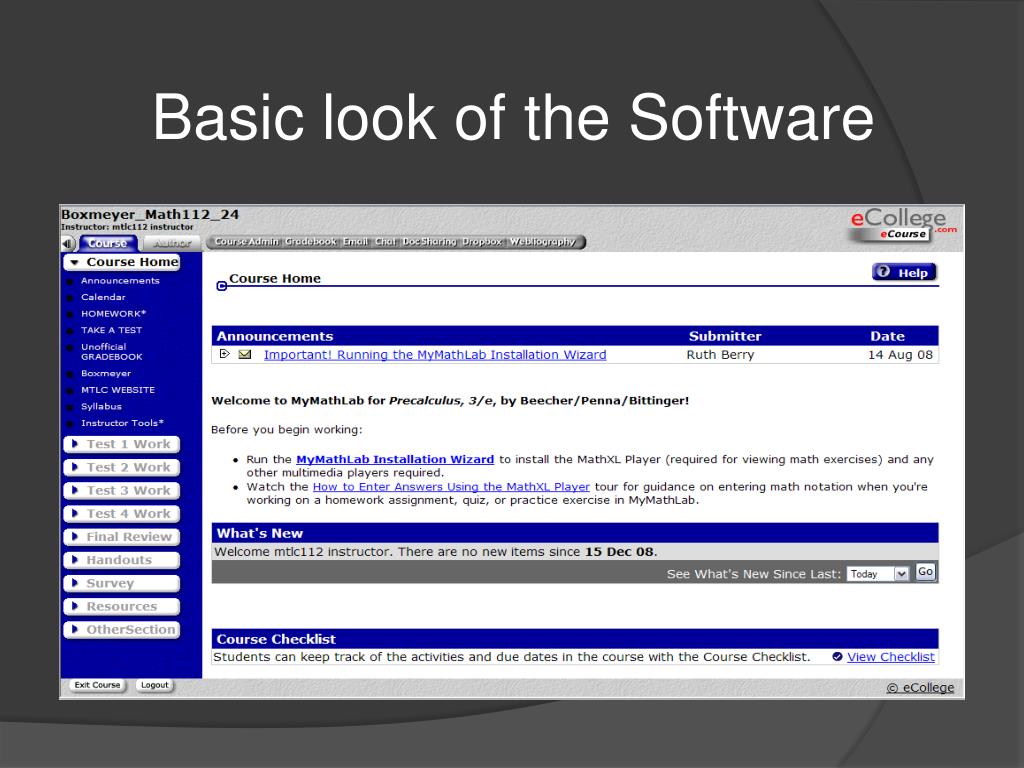Open Course Admin in the toolbar
Screen dimensions: 1024x768
click(x=247, y=242)
